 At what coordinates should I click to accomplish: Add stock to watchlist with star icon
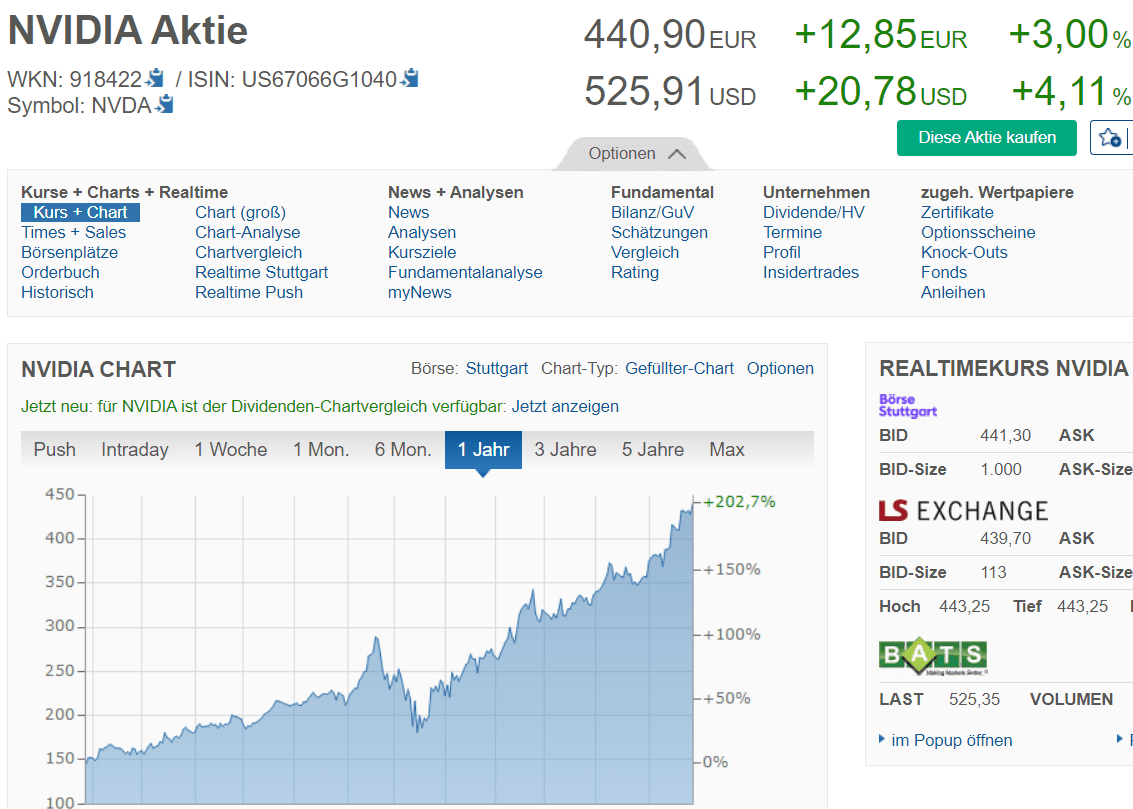pos(1110,137)
